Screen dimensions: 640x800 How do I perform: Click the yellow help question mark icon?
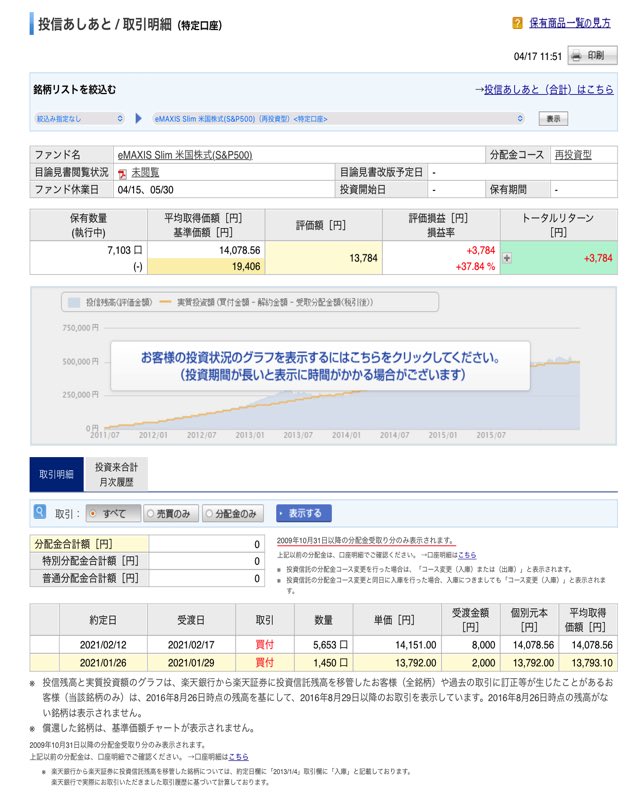(517, 22)
